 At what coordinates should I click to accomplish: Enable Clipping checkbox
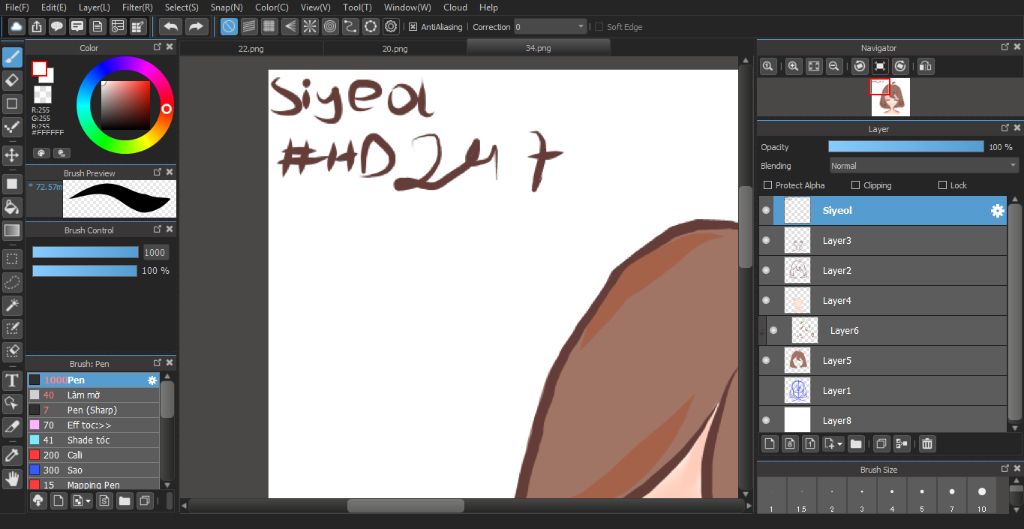[856, 185]
